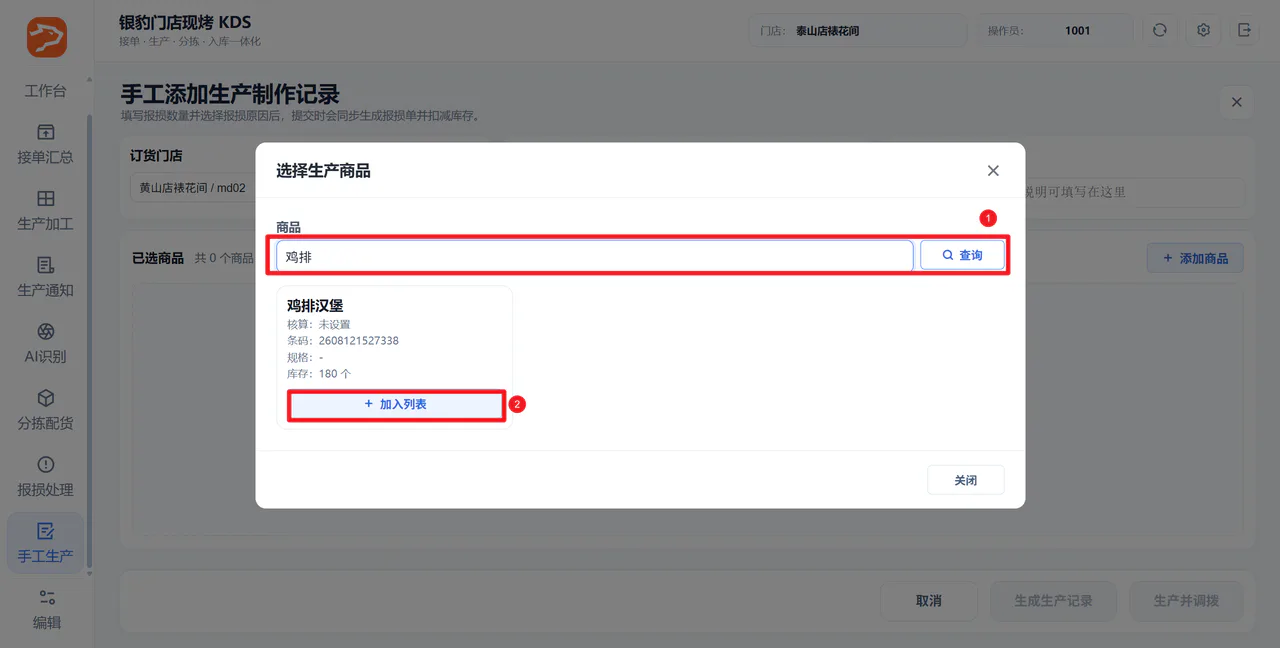This screenshot has width=1280, height=648.
Task: Close the 选择生产商品 dialog with X
Action: 993,171
